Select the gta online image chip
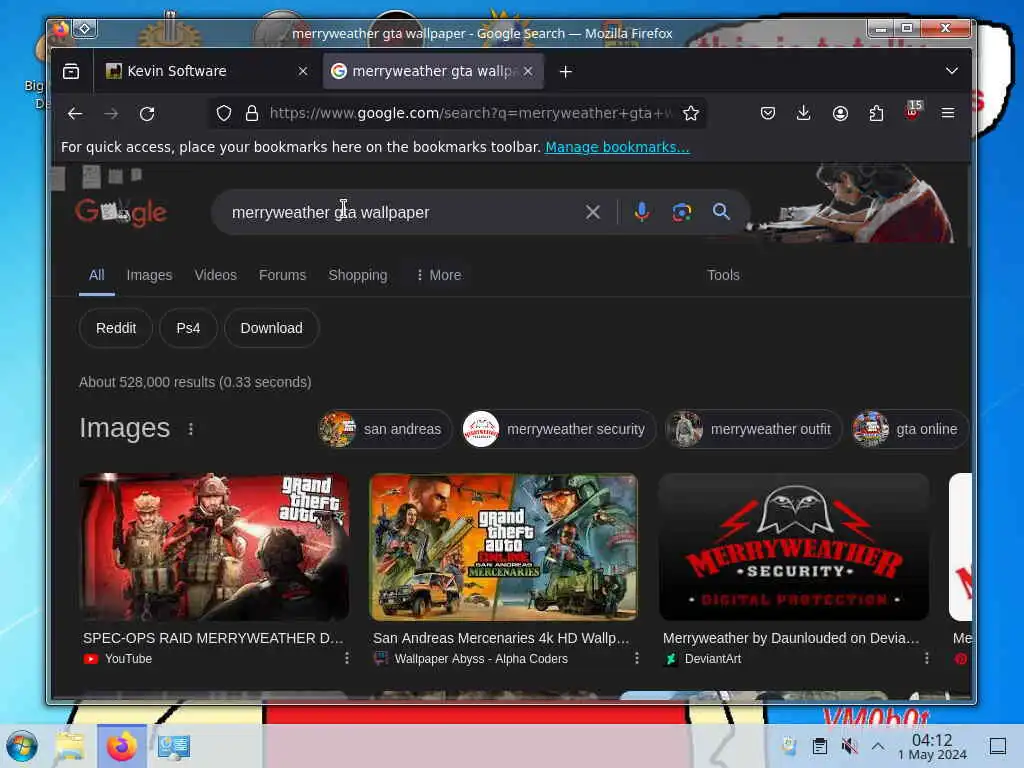The height and width of the screenshot is (768, 1024). pyautogui.click(x=910, y=429)
